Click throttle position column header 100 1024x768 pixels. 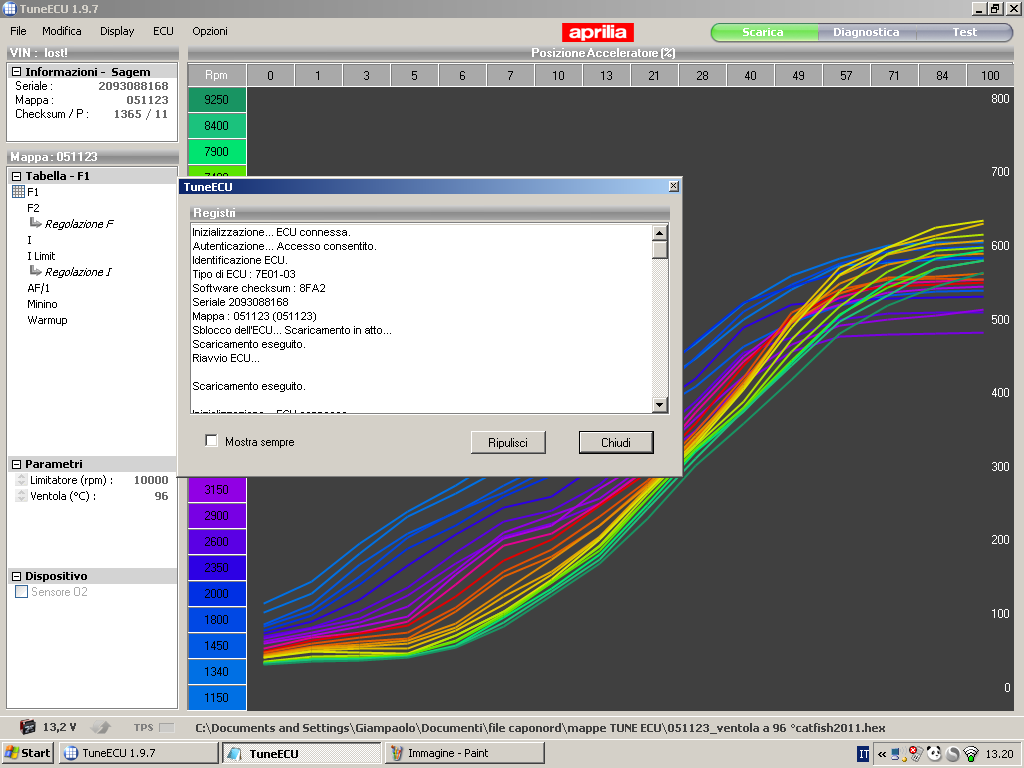(x=990, y=75)
